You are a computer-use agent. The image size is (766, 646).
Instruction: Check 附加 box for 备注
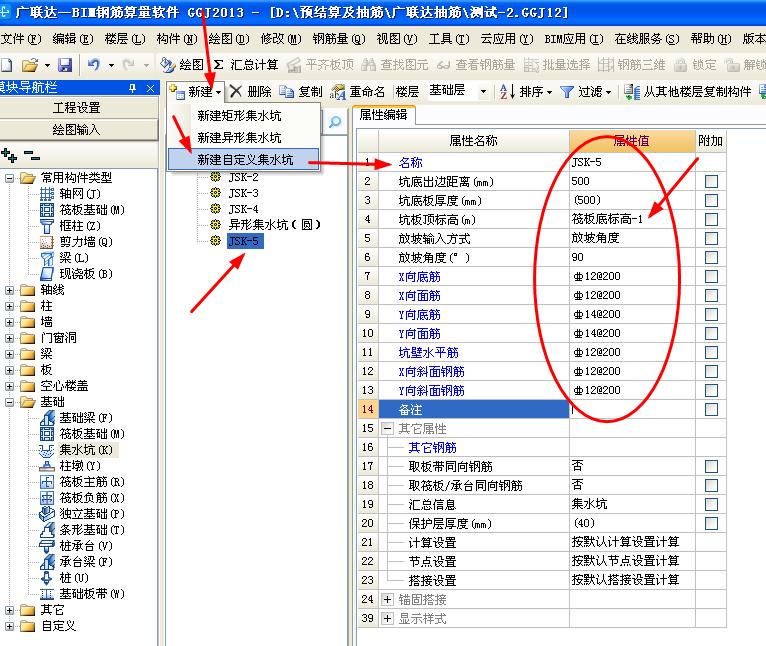(x=711, y=409)
